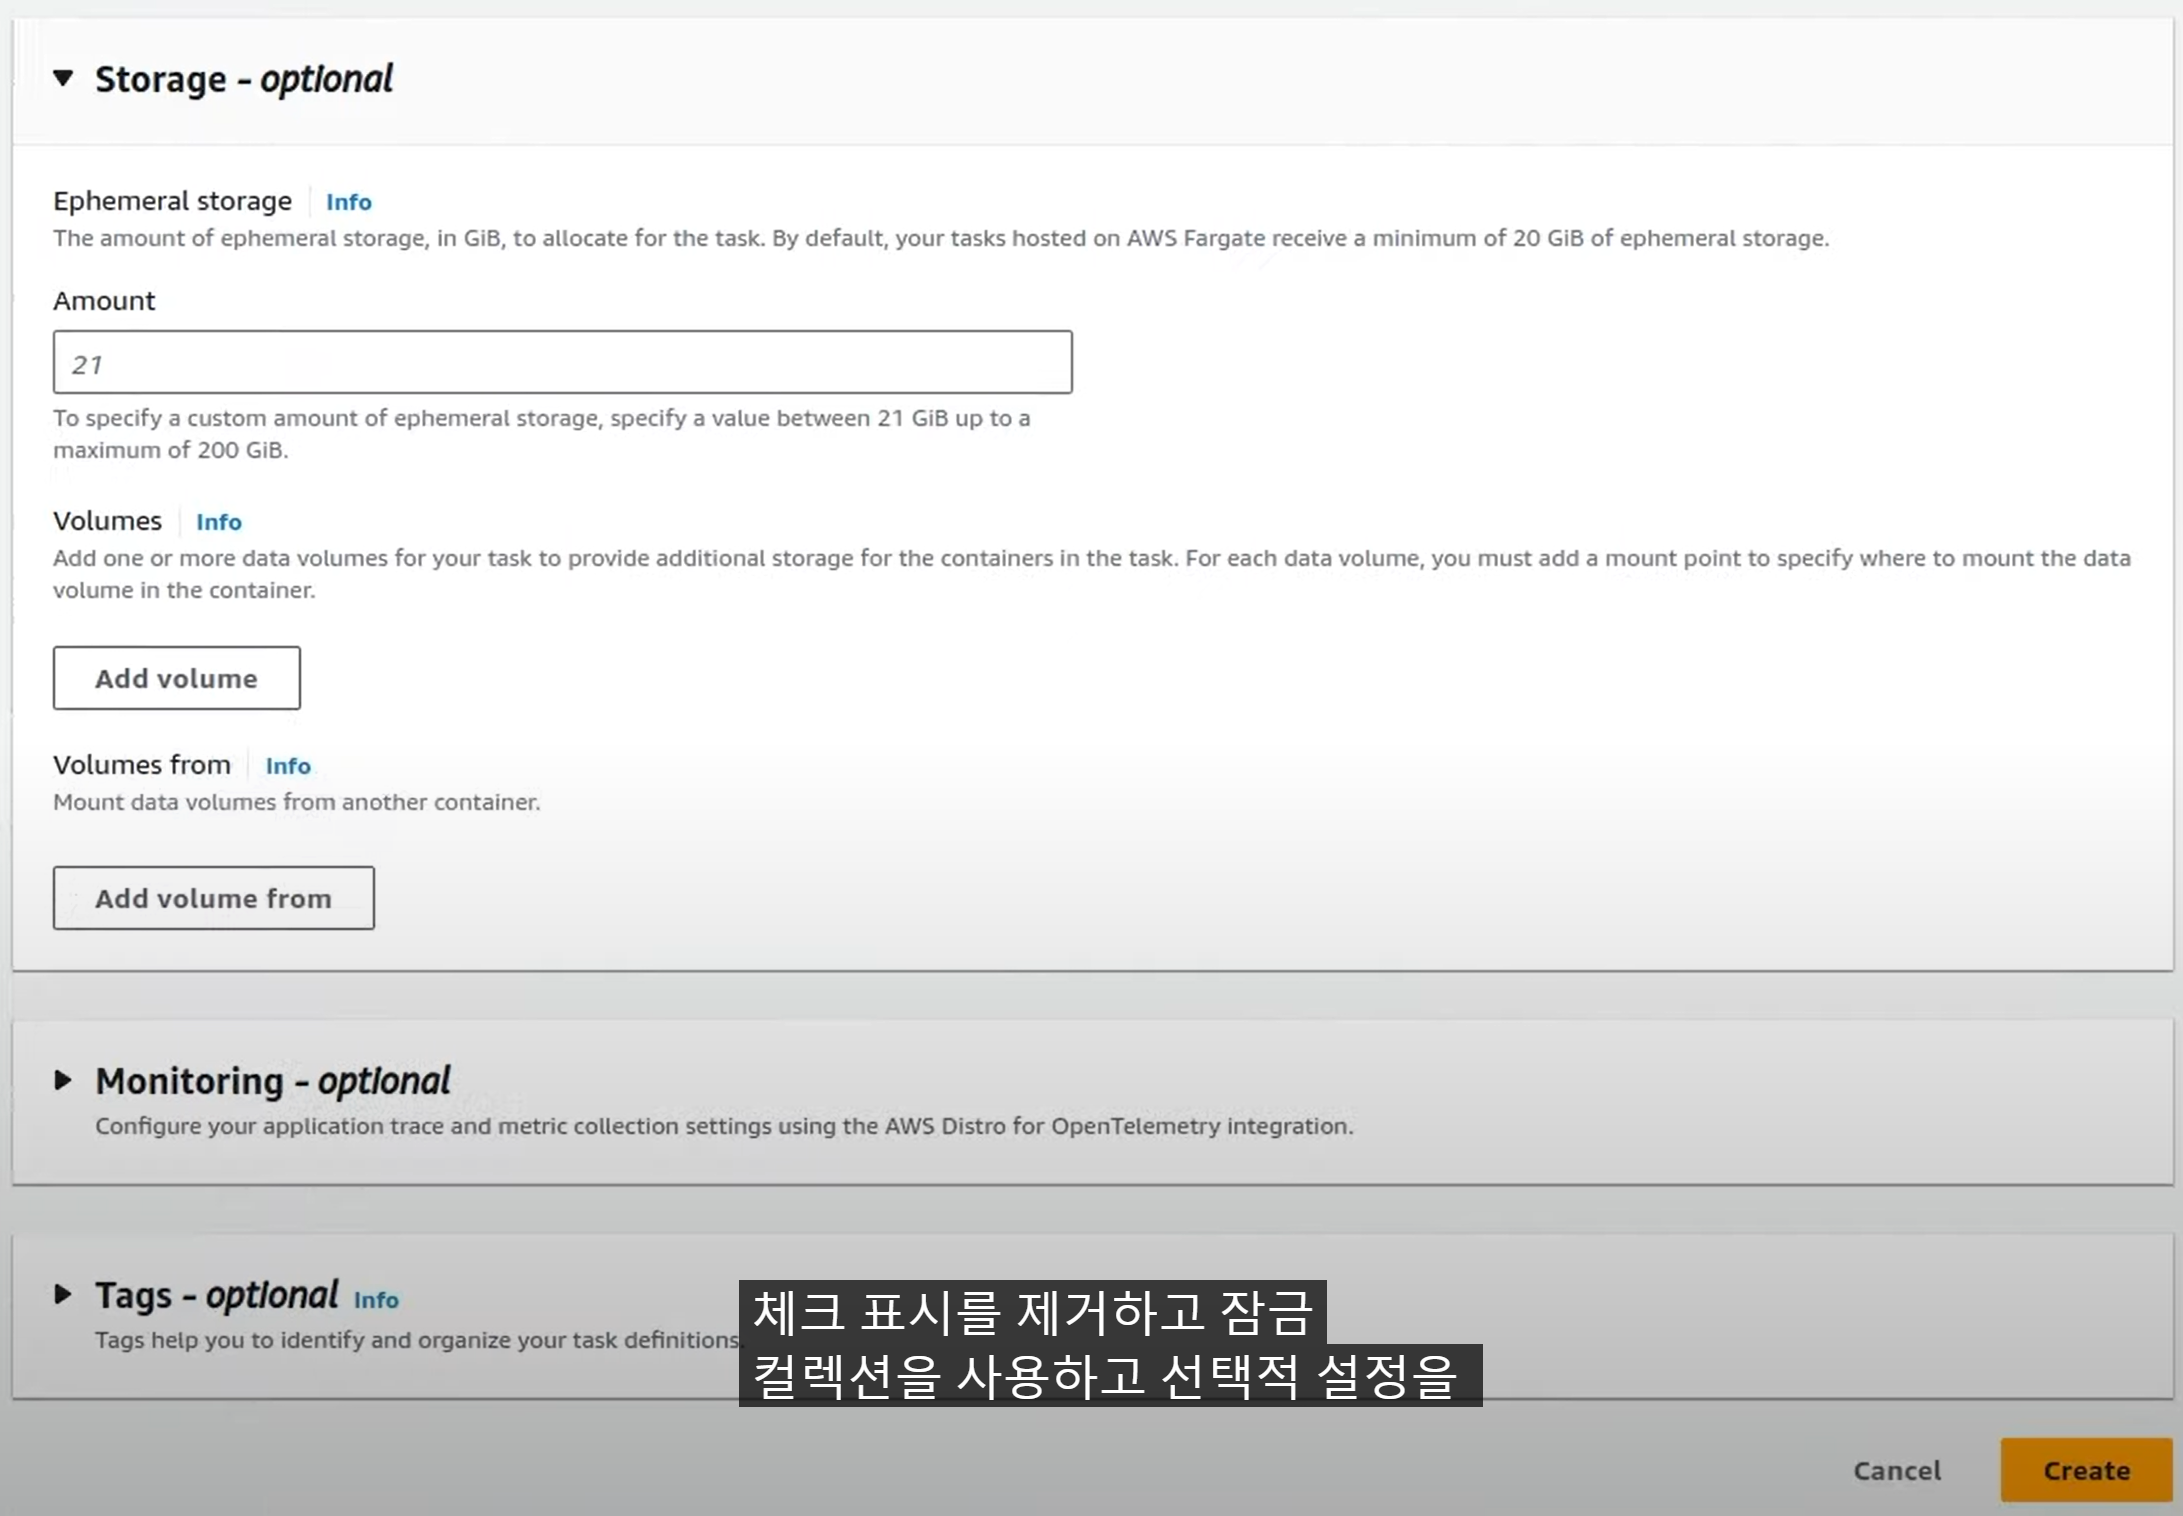The image size is (2183, 1516).
Task: Expand the Tags section arrow
Action: tap(63, 1294)
